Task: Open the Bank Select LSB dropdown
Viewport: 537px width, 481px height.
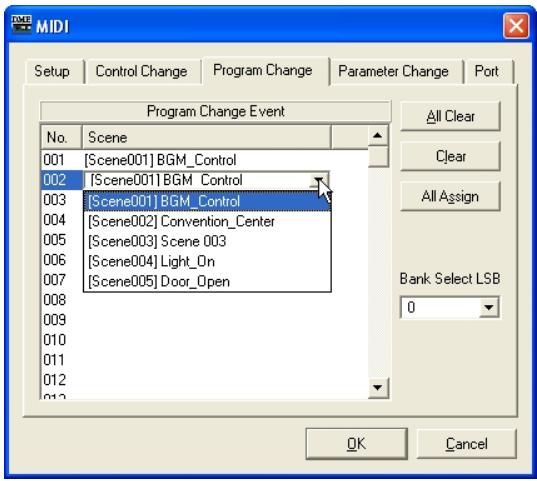Action: pos(488,307)
